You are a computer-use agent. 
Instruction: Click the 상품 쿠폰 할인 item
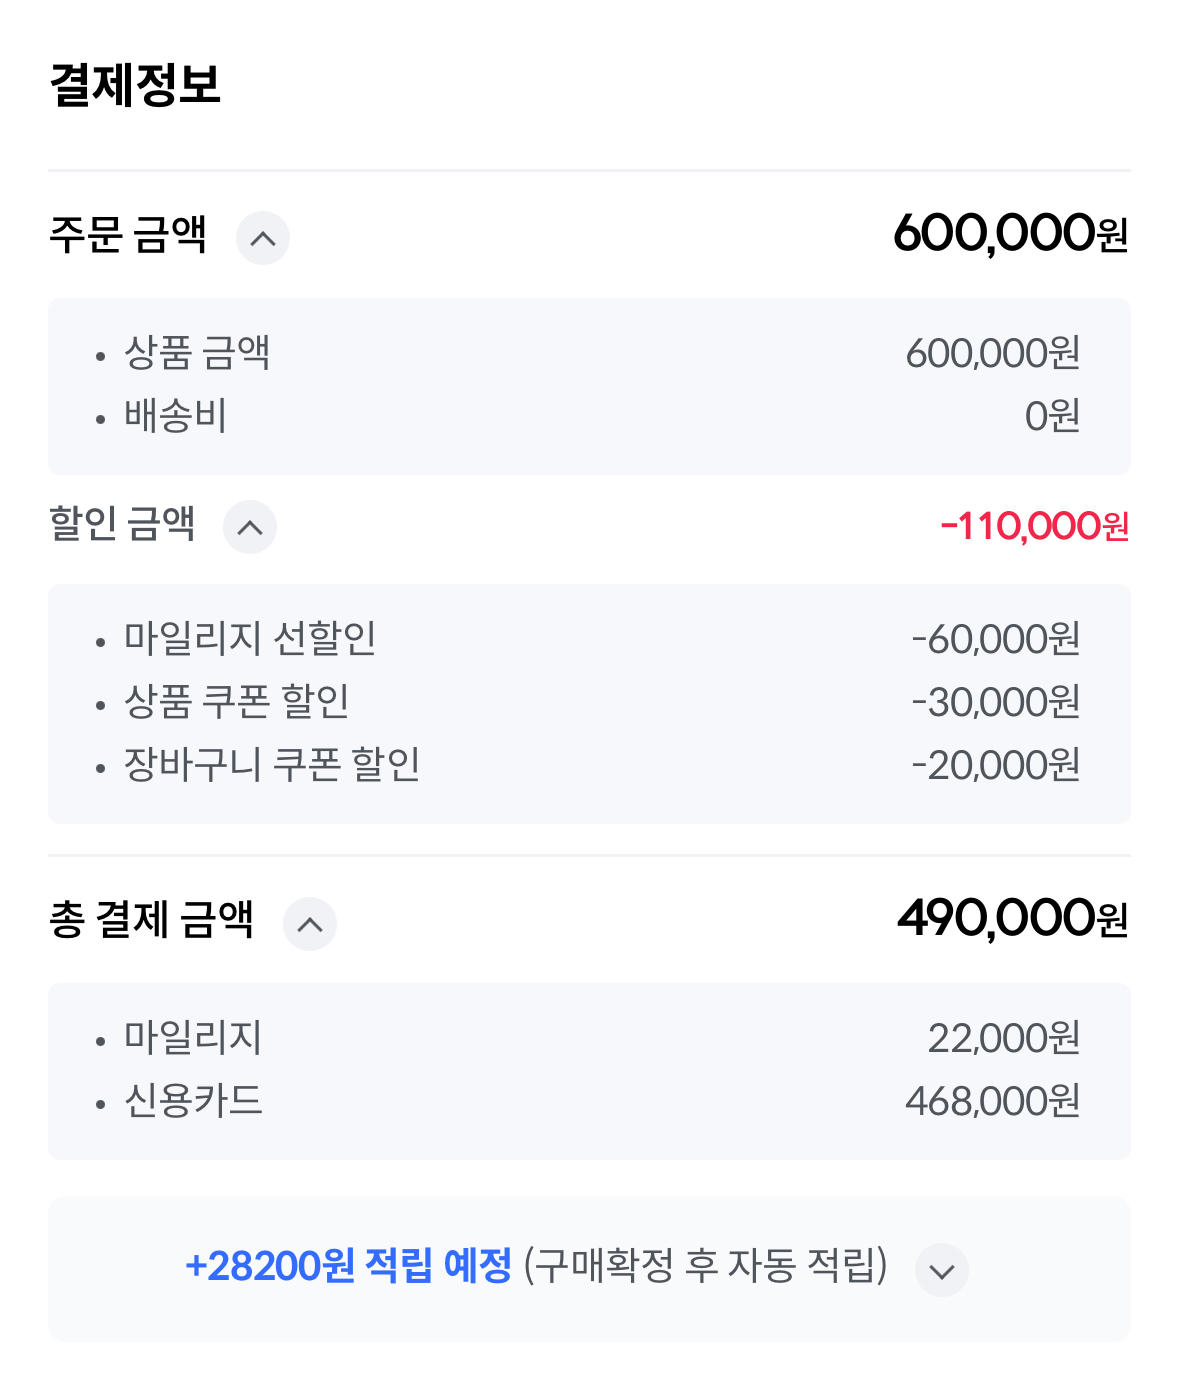click(237, 702)
